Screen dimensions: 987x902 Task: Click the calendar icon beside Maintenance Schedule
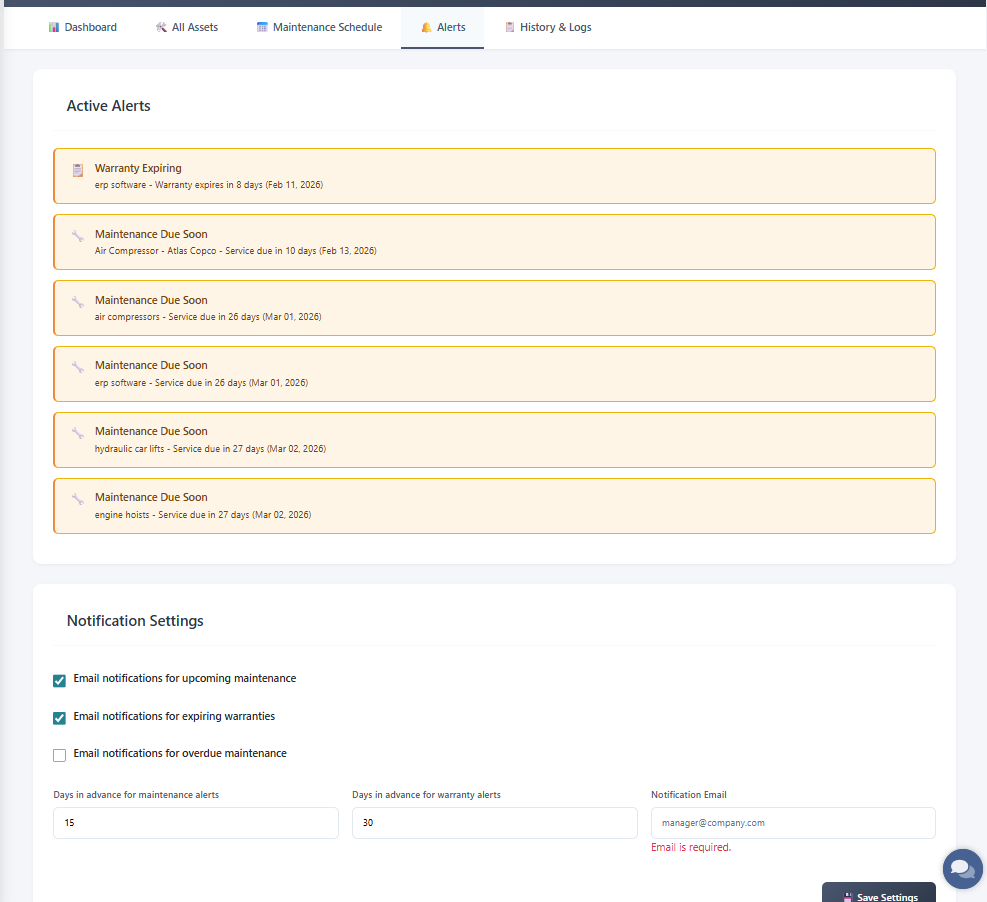[x=262, y=28]
